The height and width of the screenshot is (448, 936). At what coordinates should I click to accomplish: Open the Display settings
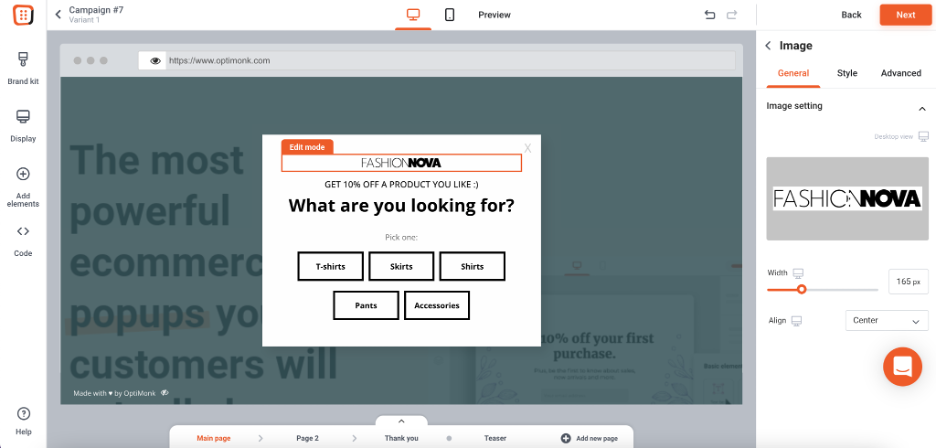coord(23,126)
